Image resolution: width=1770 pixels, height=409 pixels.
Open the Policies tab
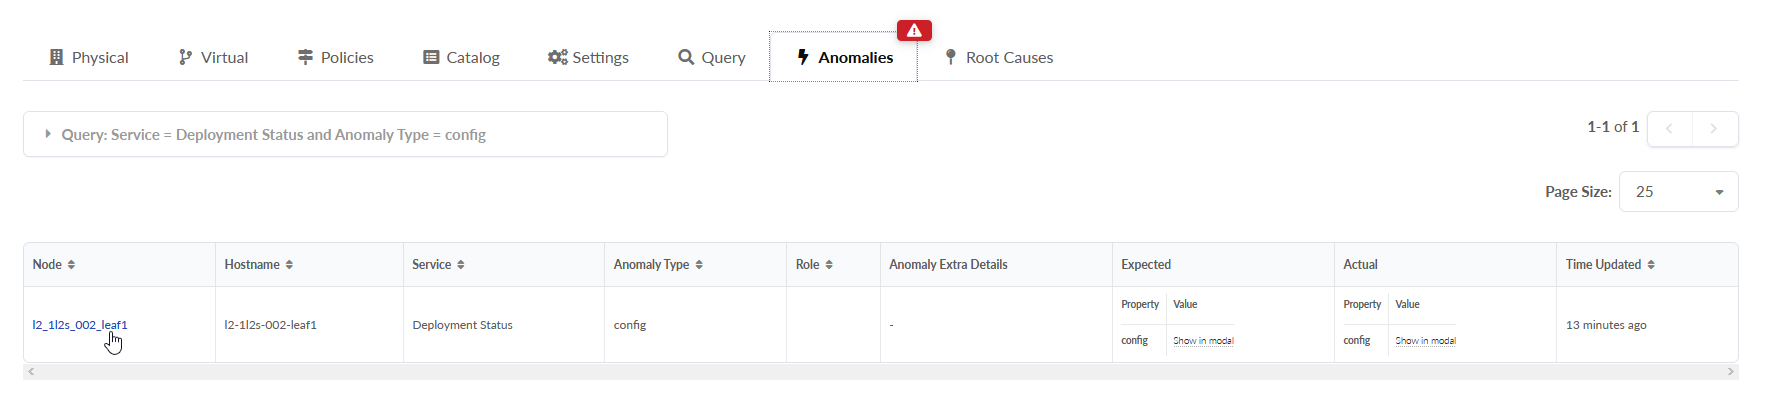(x=336, y=58)
